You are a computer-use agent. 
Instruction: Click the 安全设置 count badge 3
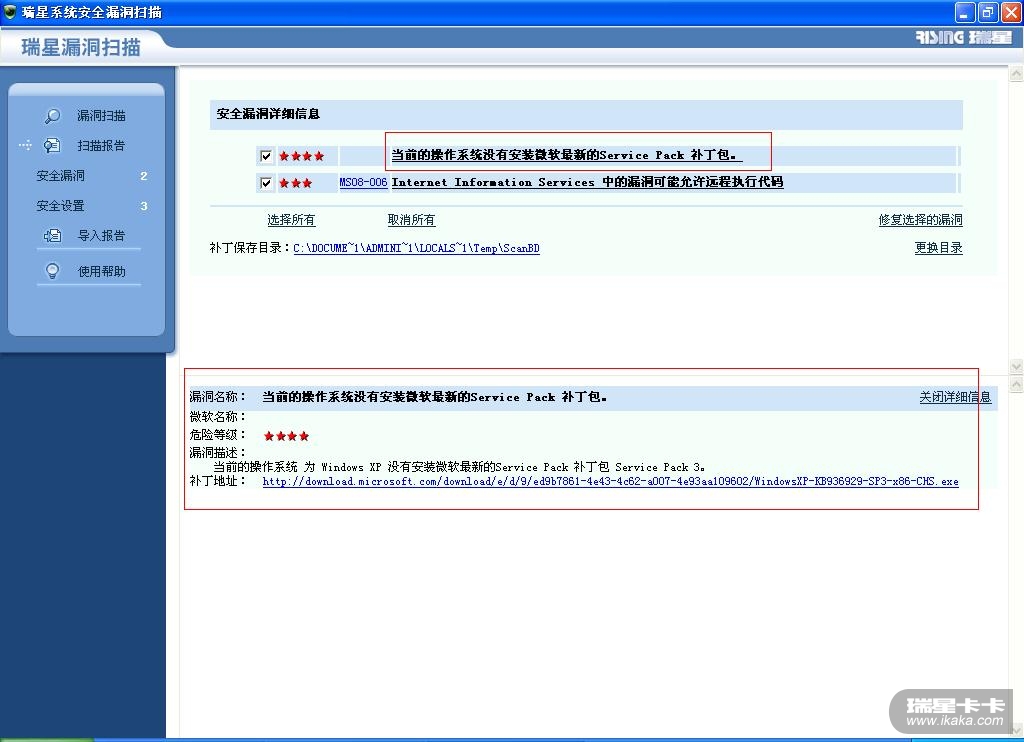point(144,206)
